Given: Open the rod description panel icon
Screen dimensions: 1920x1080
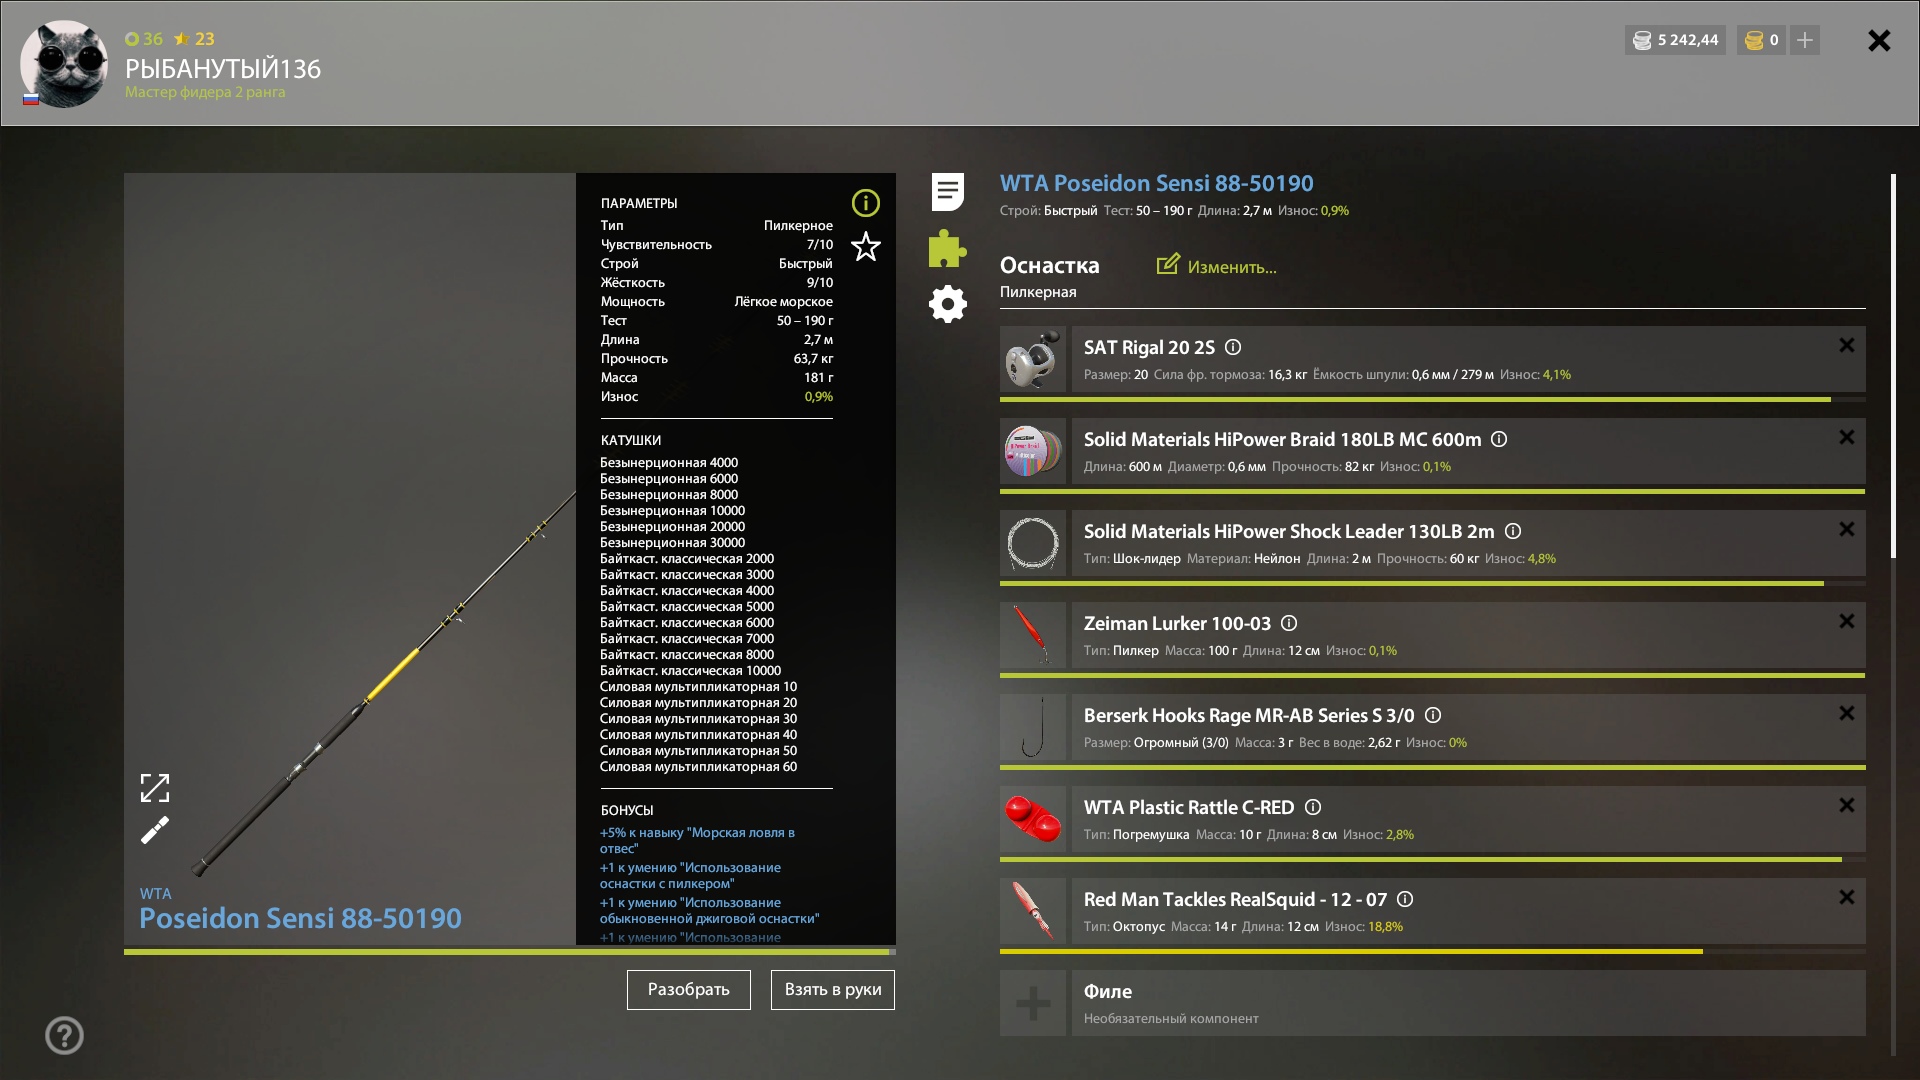Looking at the screenshot, I should click(x=946, y=191).
